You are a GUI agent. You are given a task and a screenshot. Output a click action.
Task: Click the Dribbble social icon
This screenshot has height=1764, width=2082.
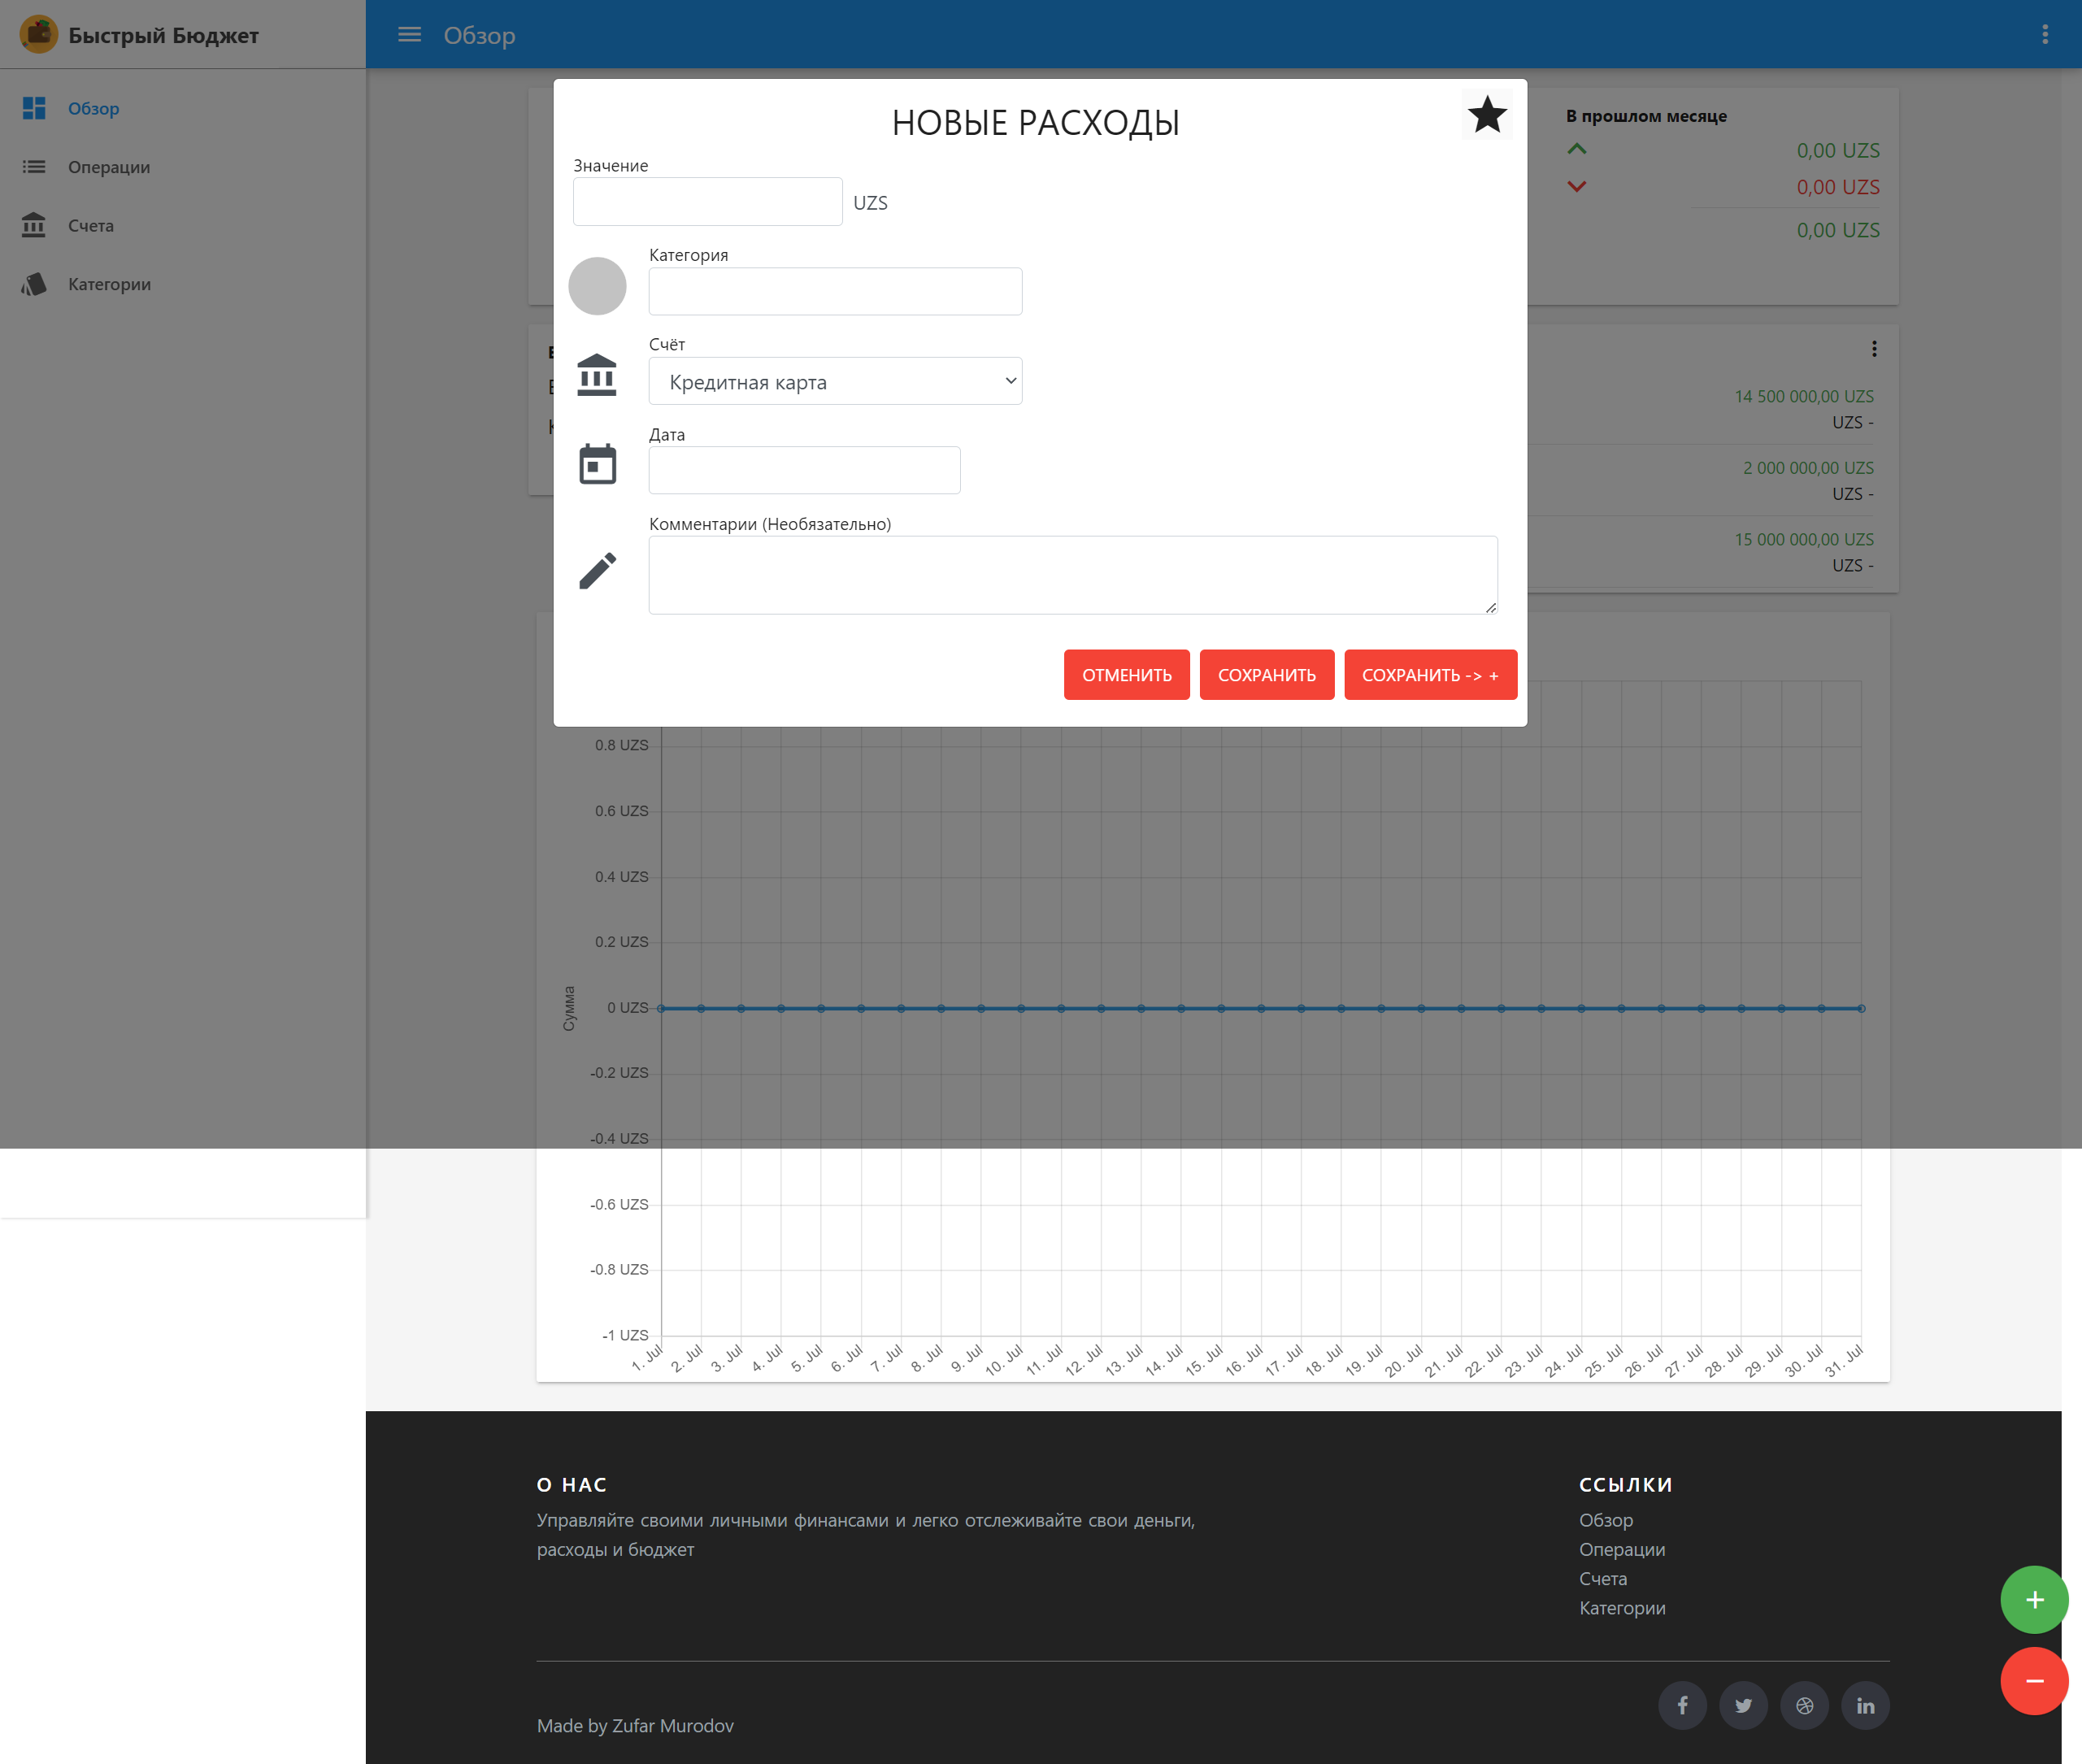(x=1803, y=1705)
